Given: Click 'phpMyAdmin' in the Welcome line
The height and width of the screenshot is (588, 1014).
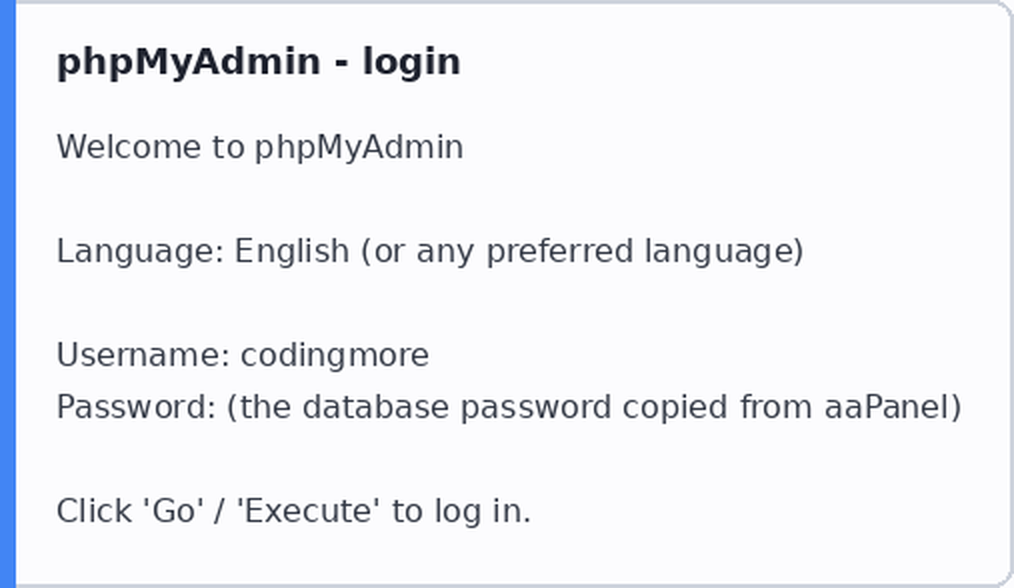Looking at the screenshot, I should (x=359, y=148).
